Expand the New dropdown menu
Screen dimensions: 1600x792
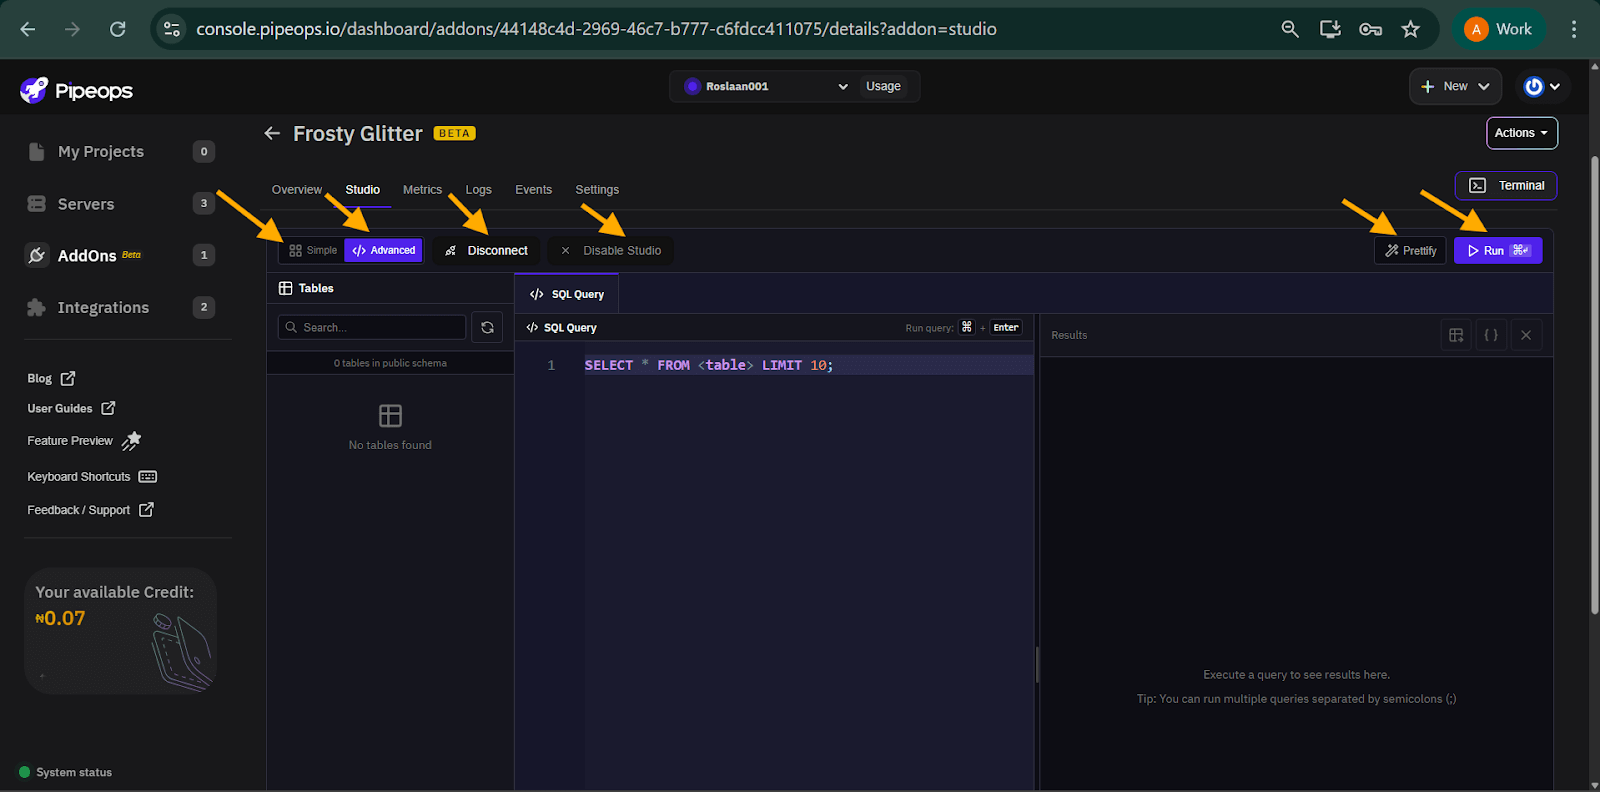click(1455, 87)
